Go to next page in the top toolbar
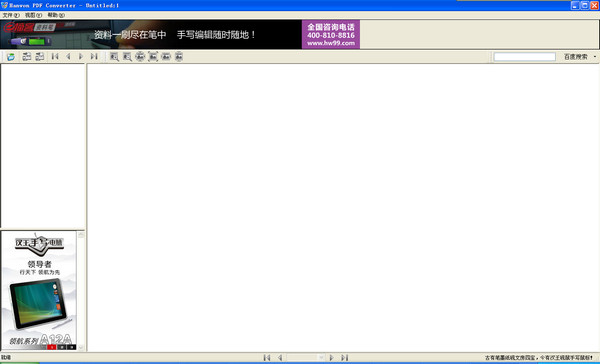 (x=81, y=57)
